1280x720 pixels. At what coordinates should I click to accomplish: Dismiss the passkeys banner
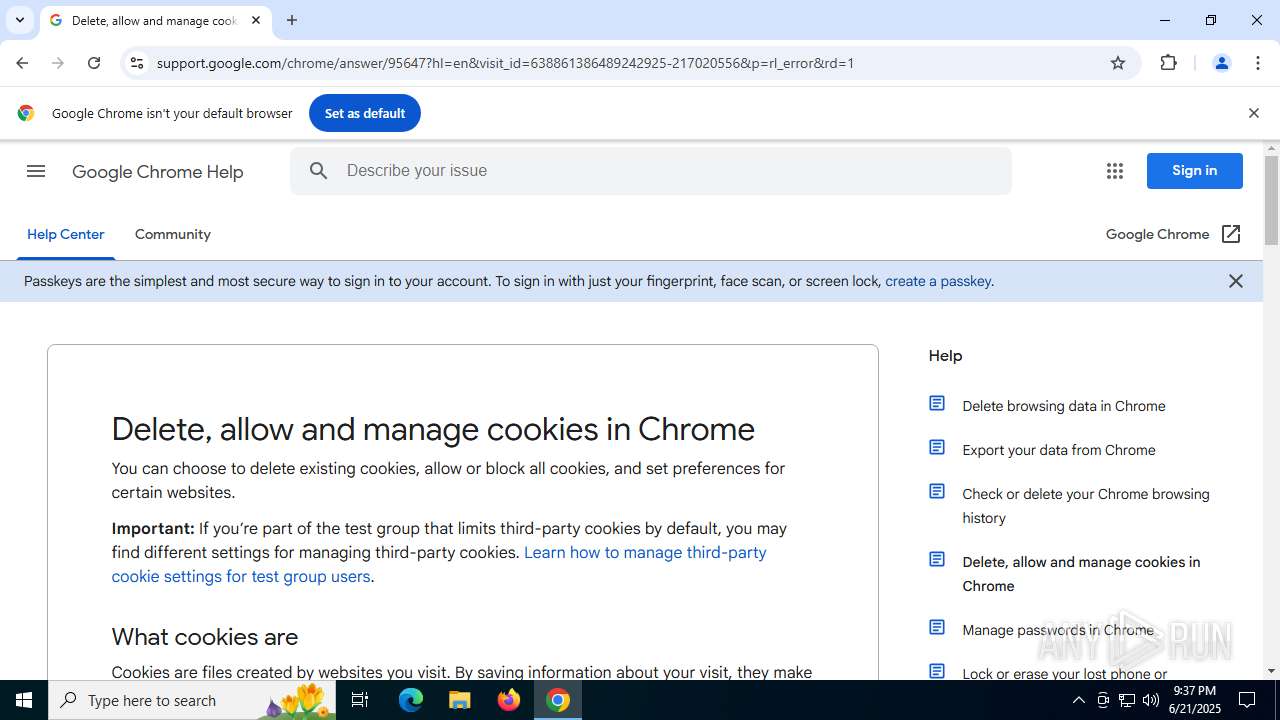point(1236,281)
